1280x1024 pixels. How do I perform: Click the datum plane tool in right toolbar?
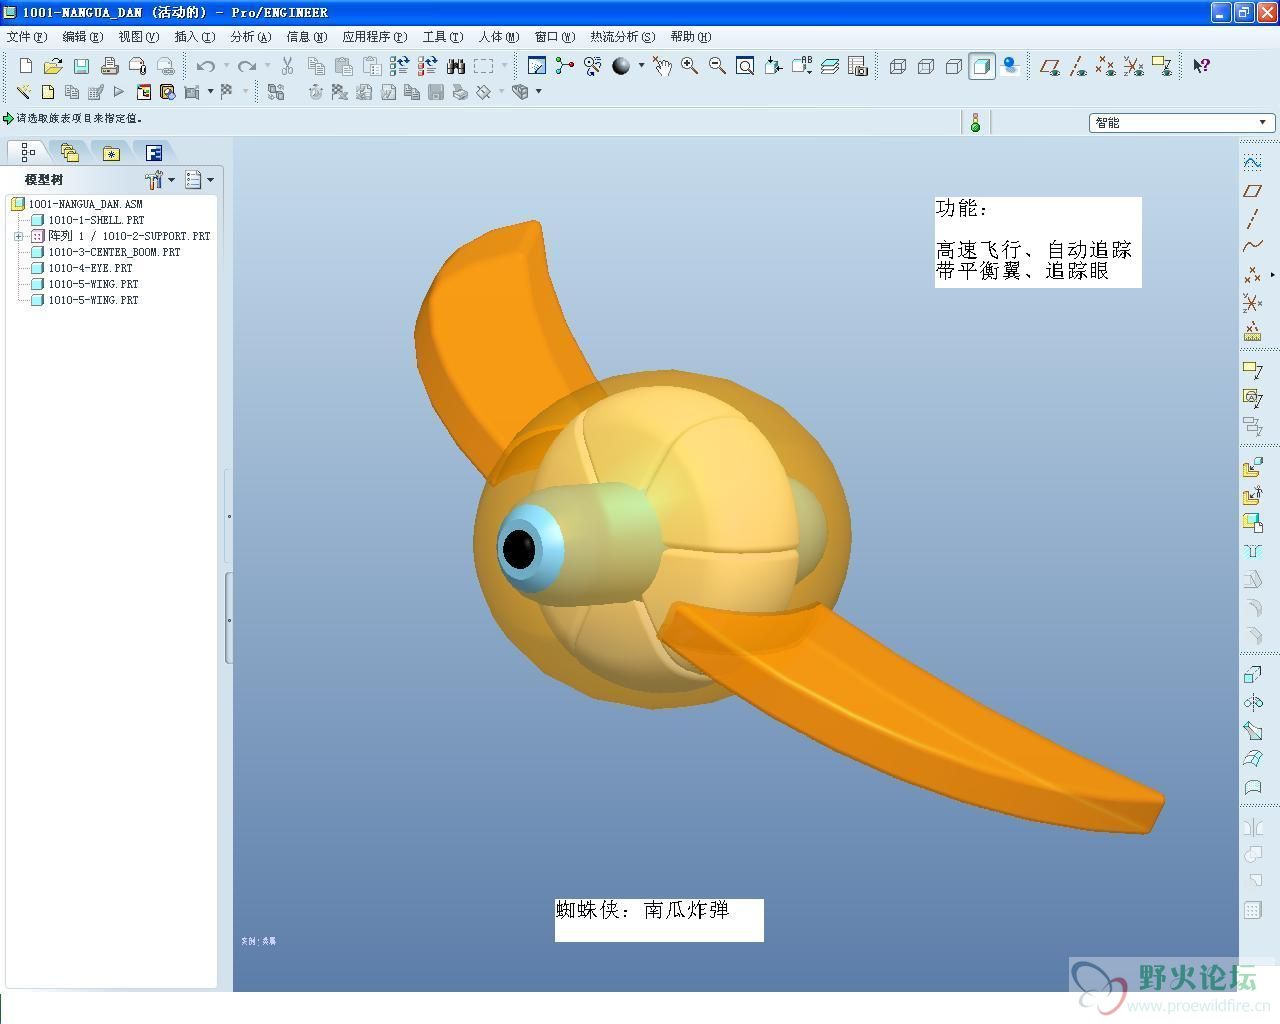(1252, 190)
